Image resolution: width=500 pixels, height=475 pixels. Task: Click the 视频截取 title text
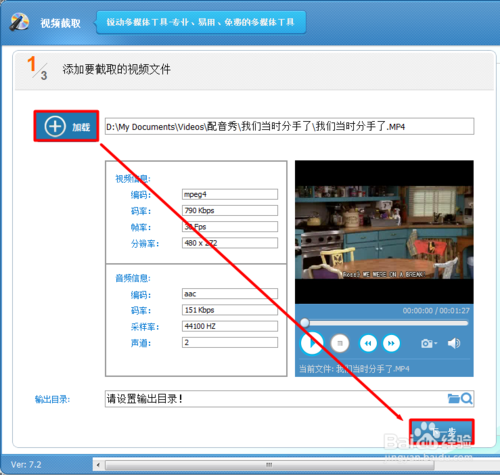[x=60, y=23]
